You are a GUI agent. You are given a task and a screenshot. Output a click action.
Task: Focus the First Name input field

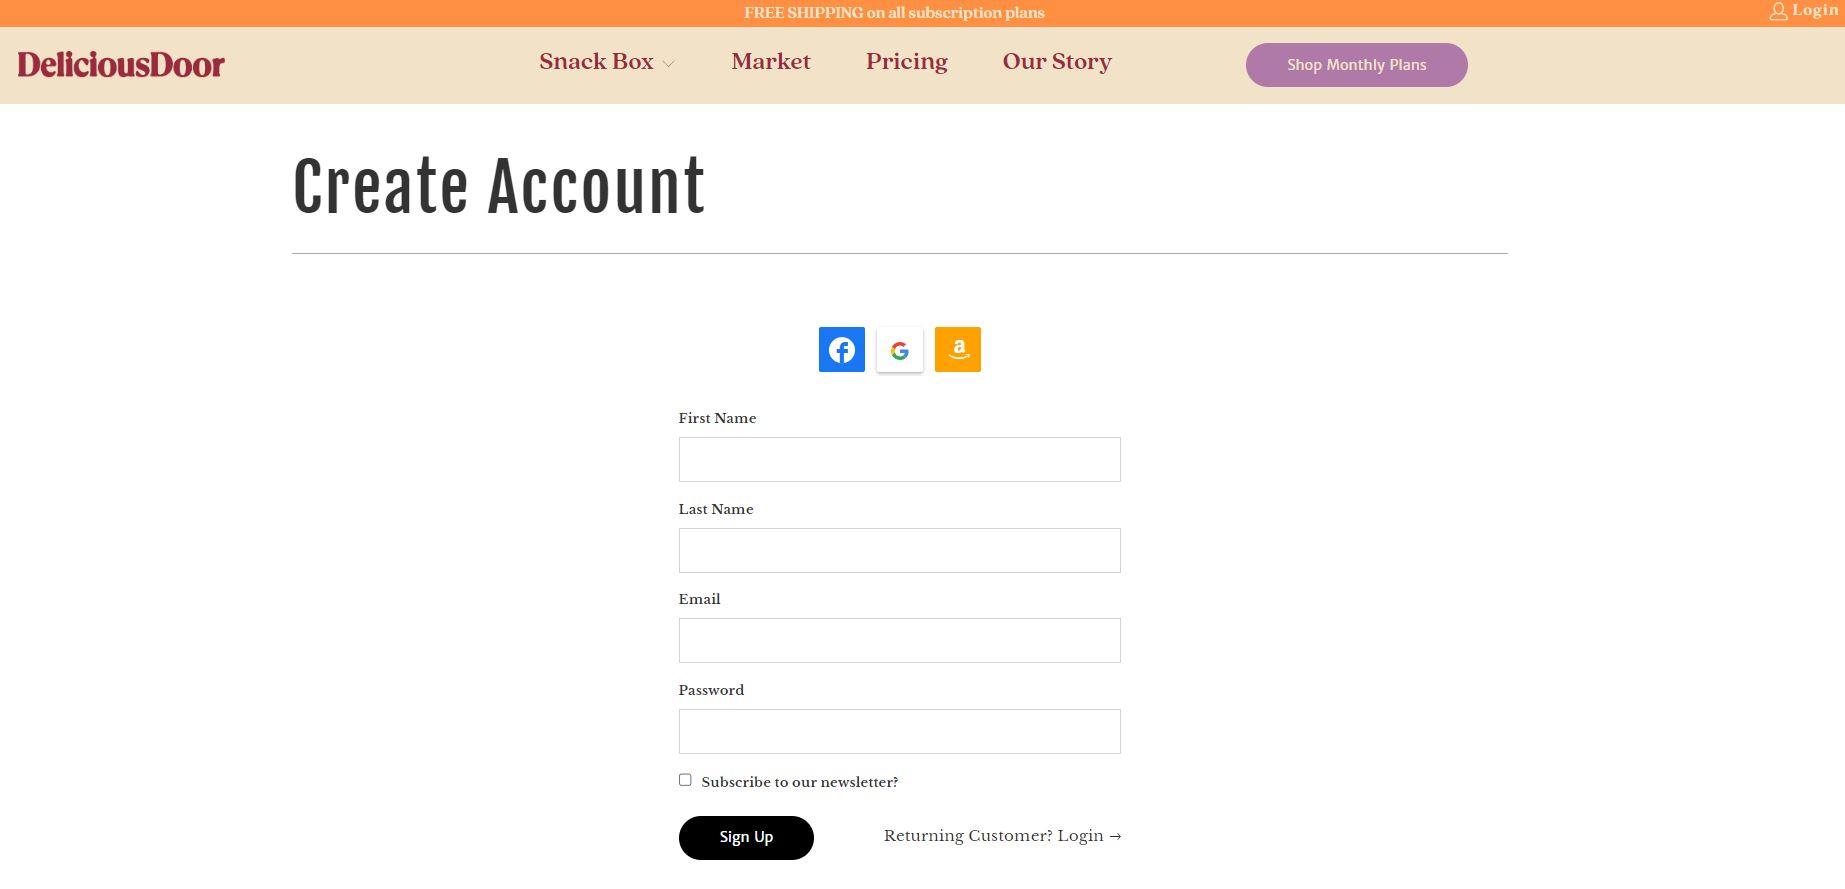coord(900,460)
